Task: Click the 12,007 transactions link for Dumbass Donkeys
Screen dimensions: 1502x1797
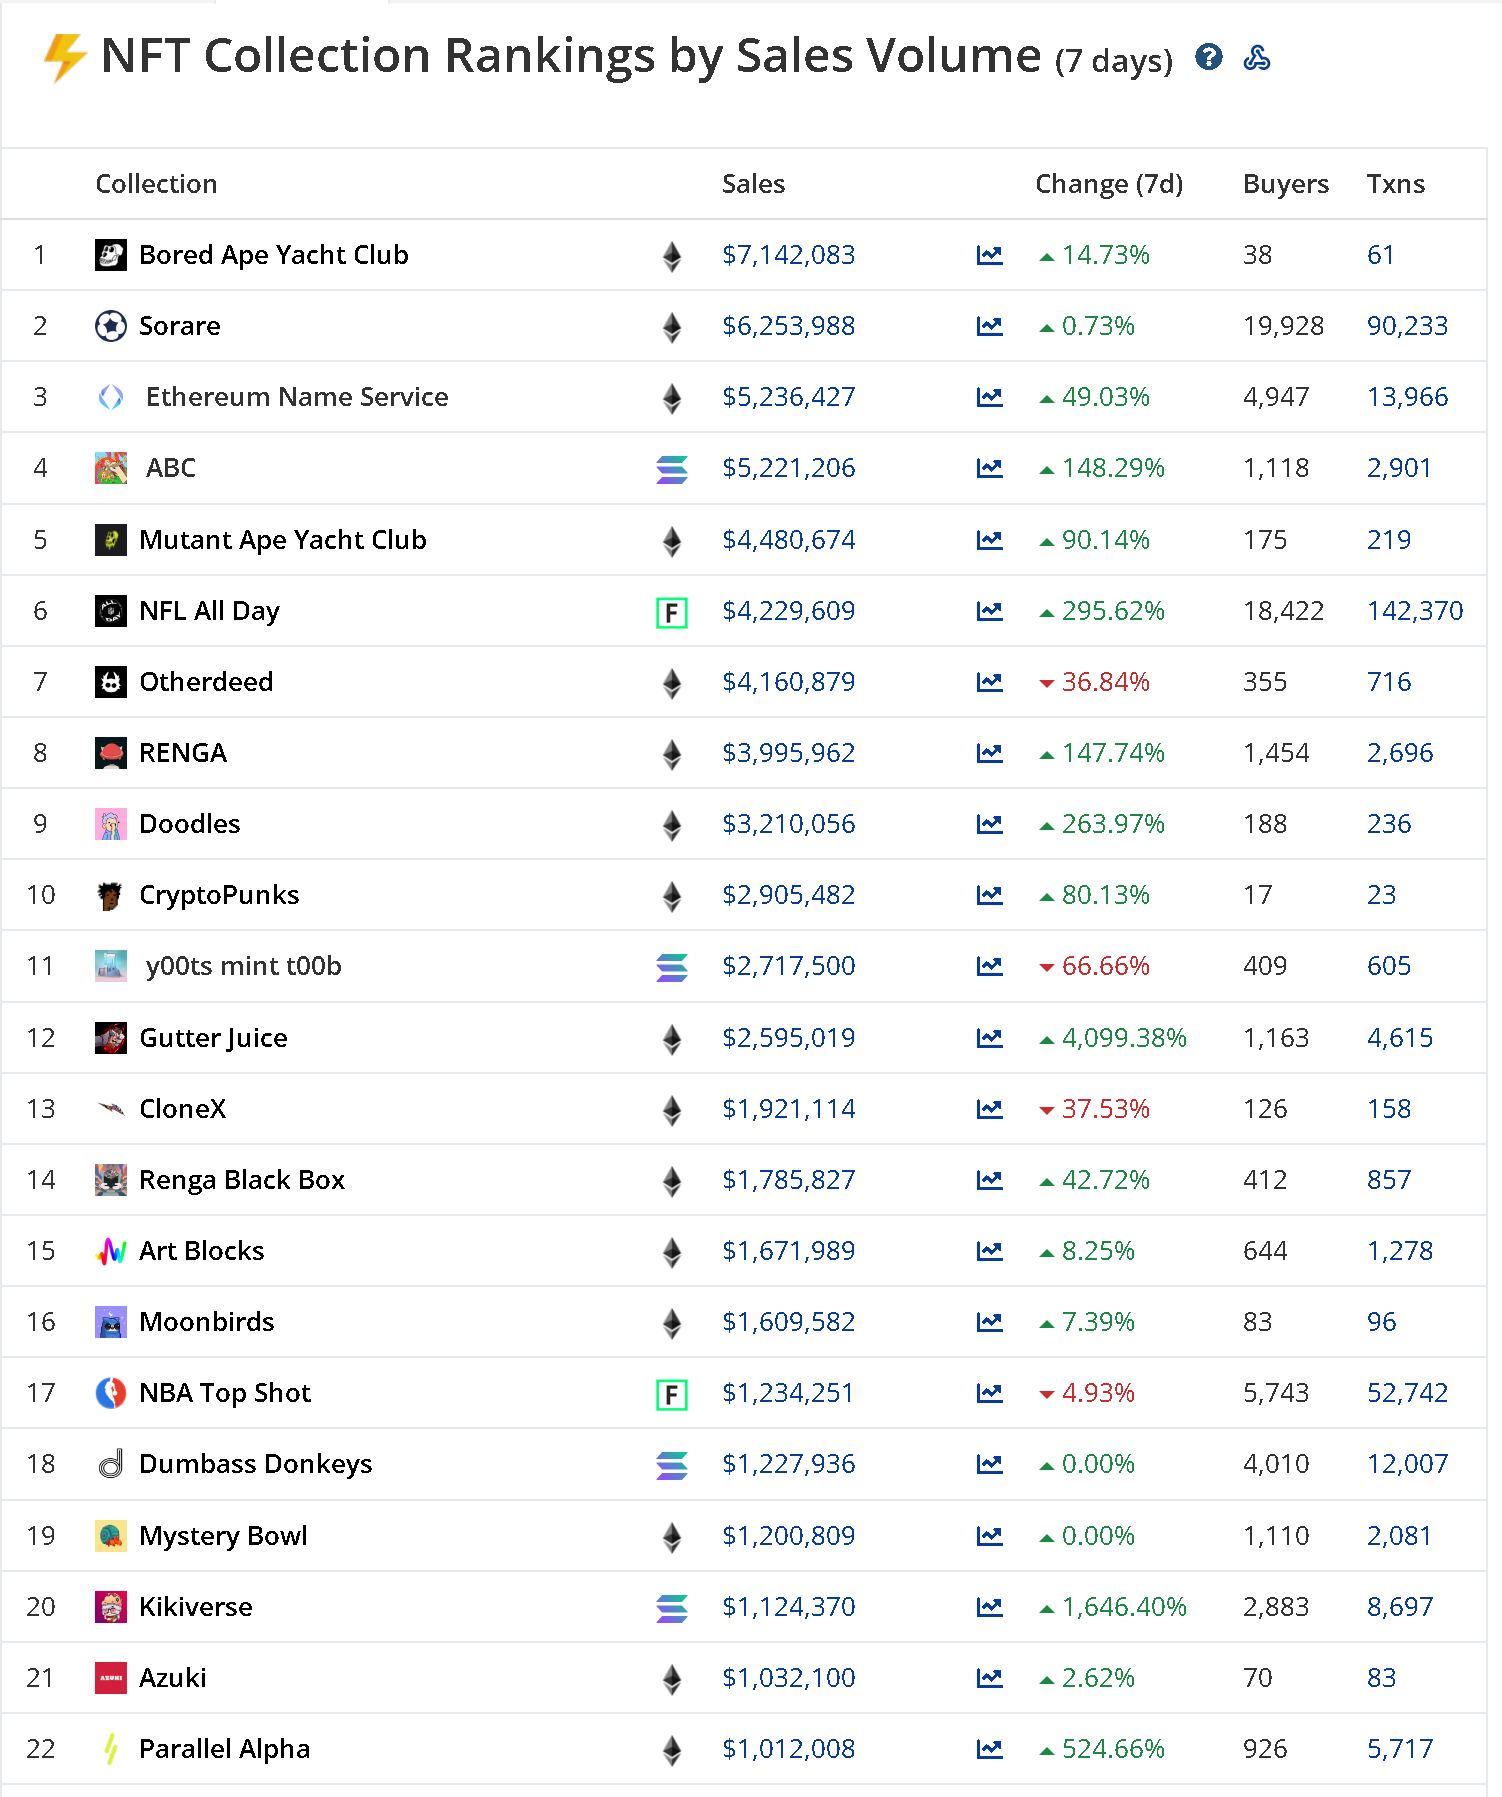Action: (1408, 1464)
